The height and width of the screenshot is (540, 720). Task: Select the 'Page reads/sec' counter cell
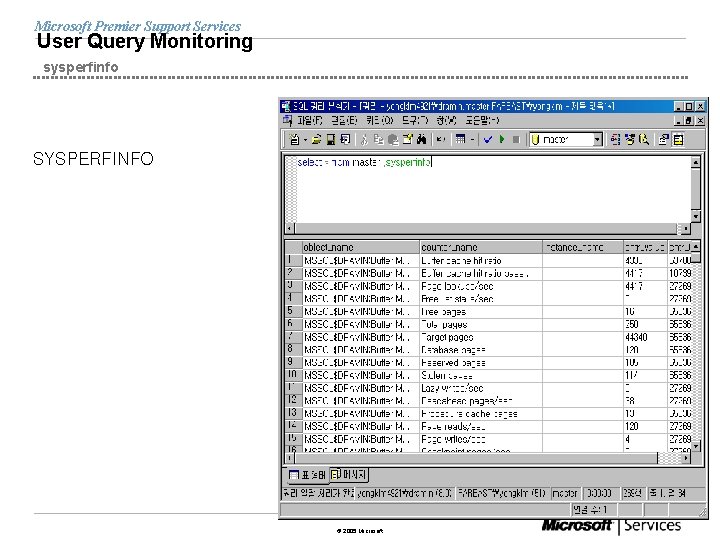point(481,427)
